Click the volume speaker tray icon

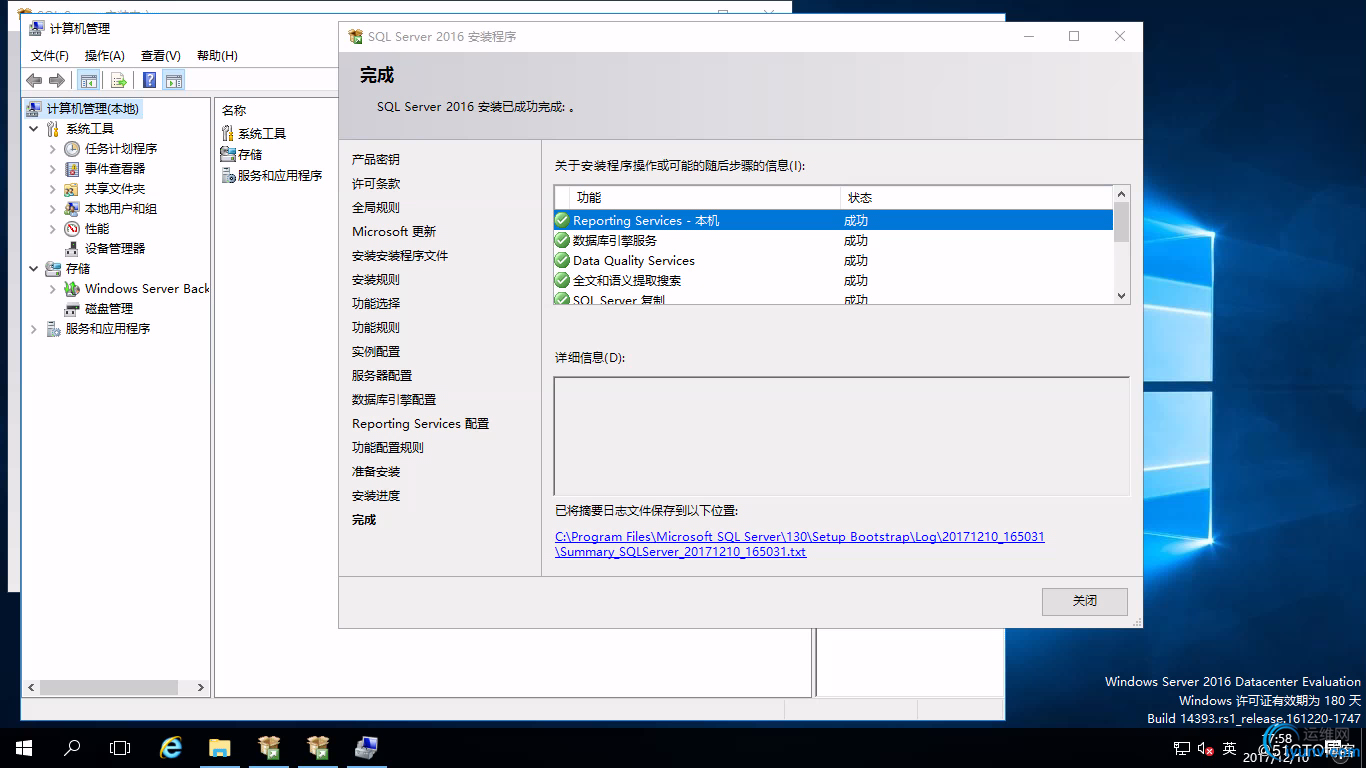point(1205,748)
